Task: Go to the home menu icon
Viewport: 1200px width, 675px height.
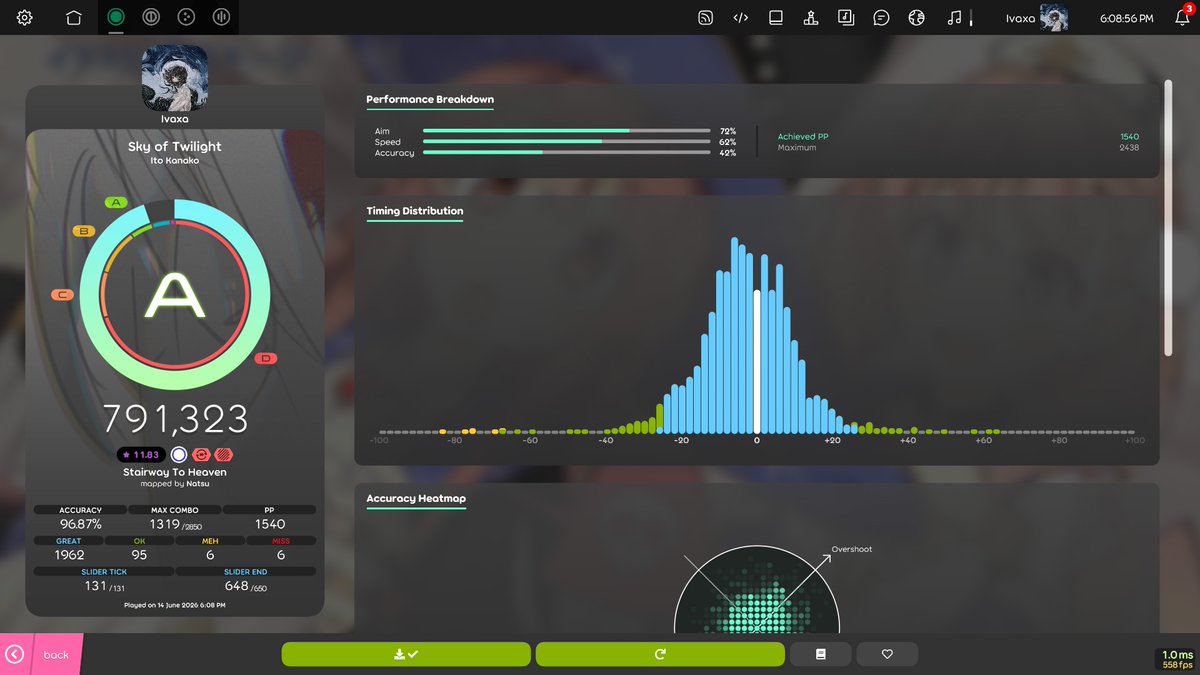Action: point(73,17)
